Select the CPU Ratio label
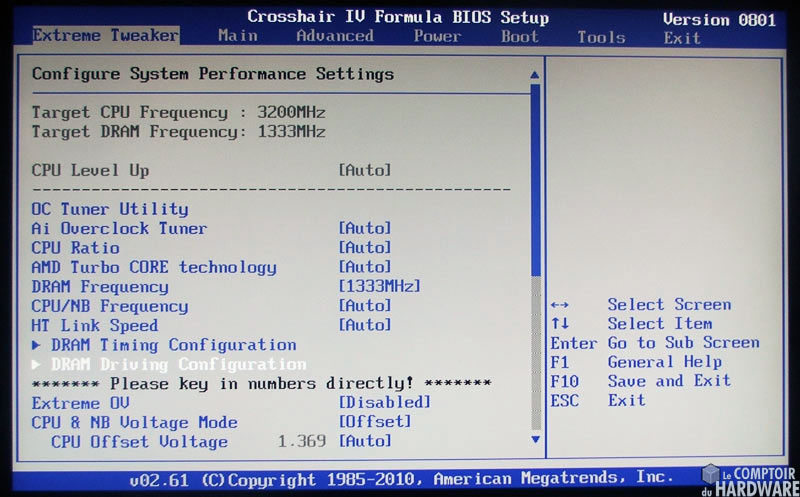 point(76,247)
